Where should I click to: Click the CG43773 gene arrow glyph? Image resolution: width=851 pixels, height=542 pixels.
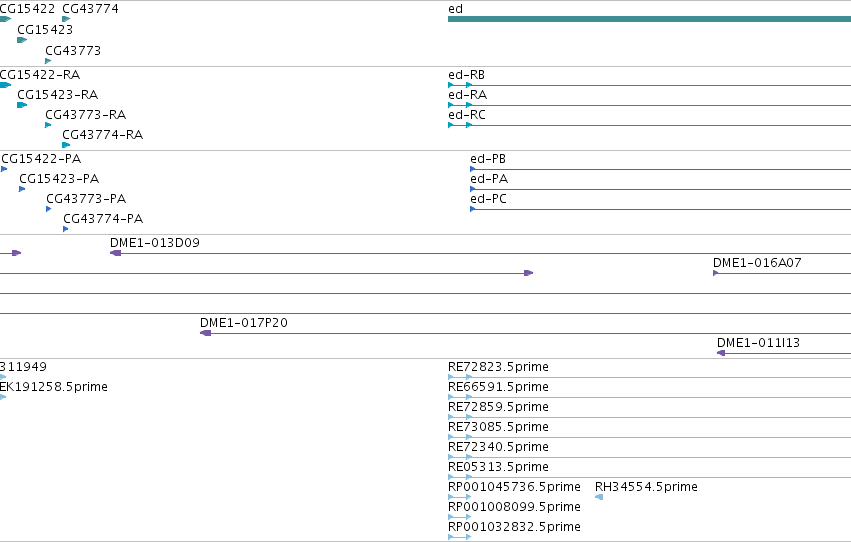48,61
